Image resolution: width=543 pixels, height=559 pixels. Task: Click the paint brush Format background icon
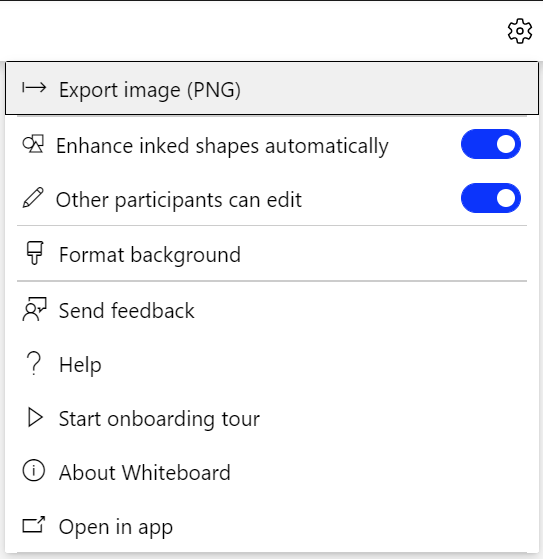(35, 253)
